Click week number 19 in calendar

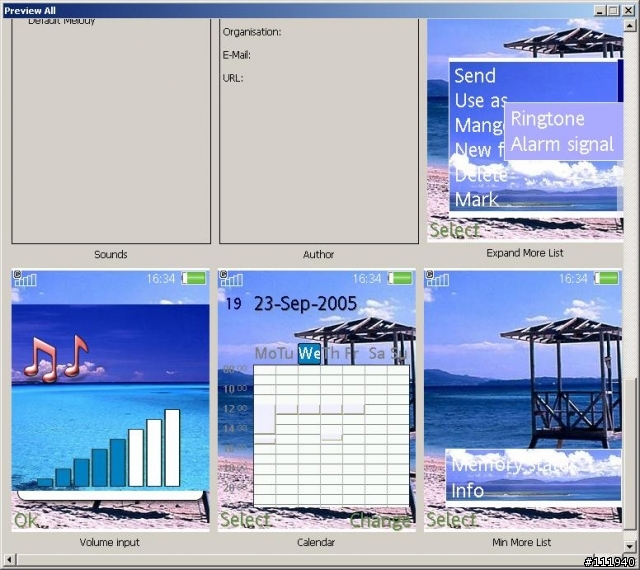coord(233,304)
